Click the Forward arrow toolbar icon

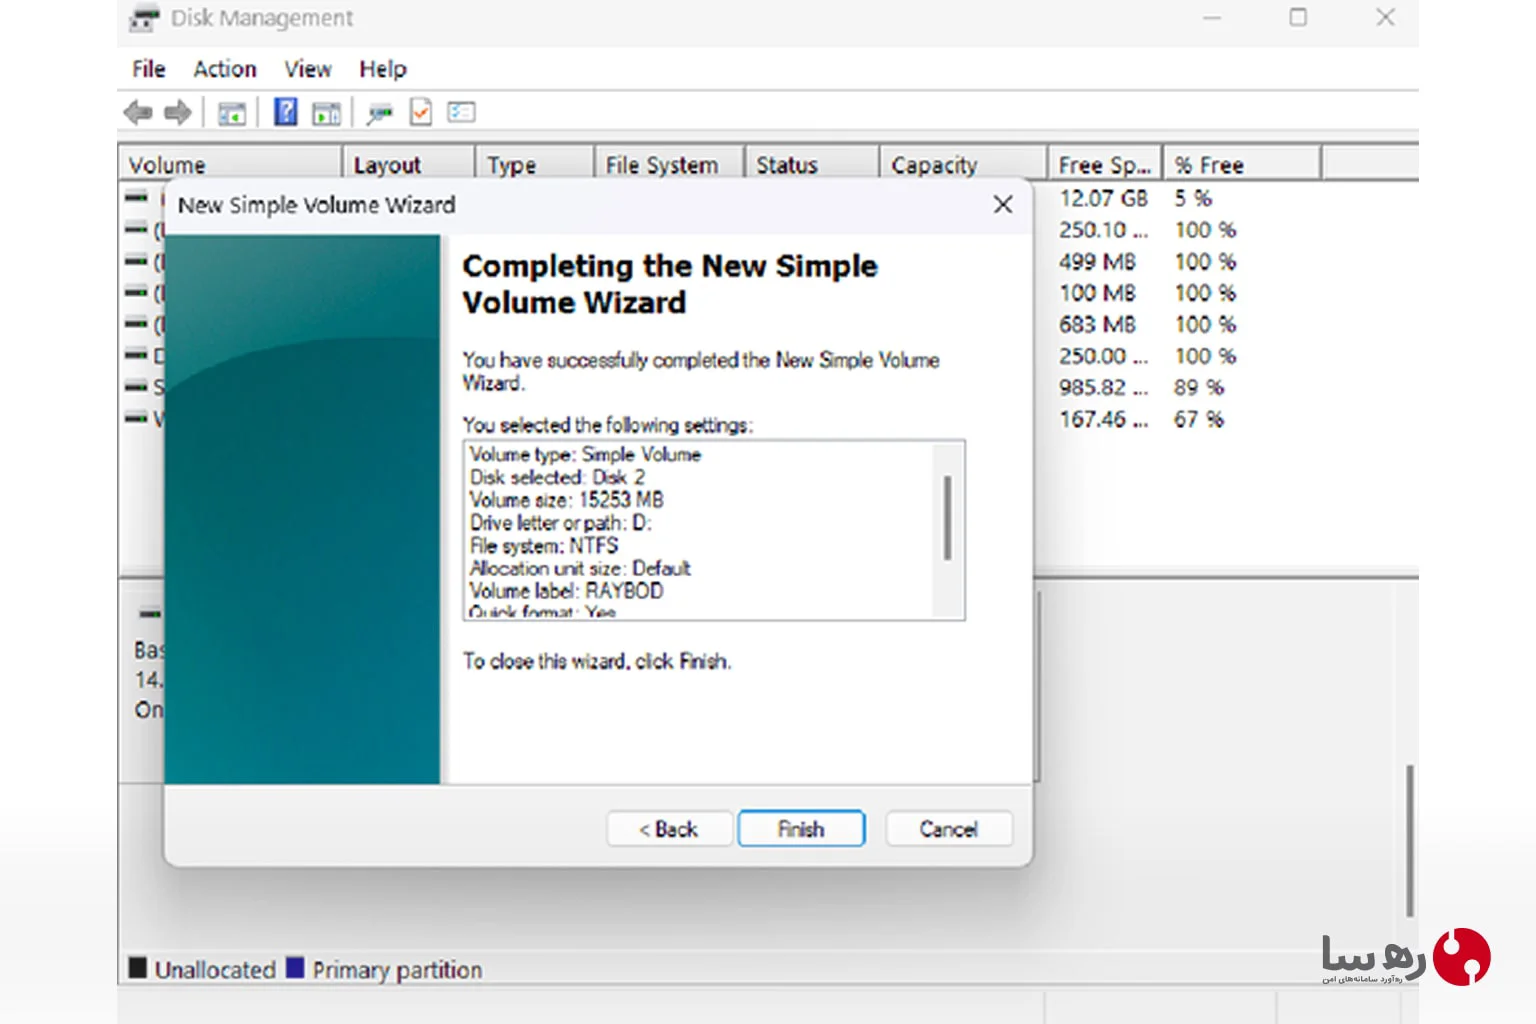click(x=178, y=113)
